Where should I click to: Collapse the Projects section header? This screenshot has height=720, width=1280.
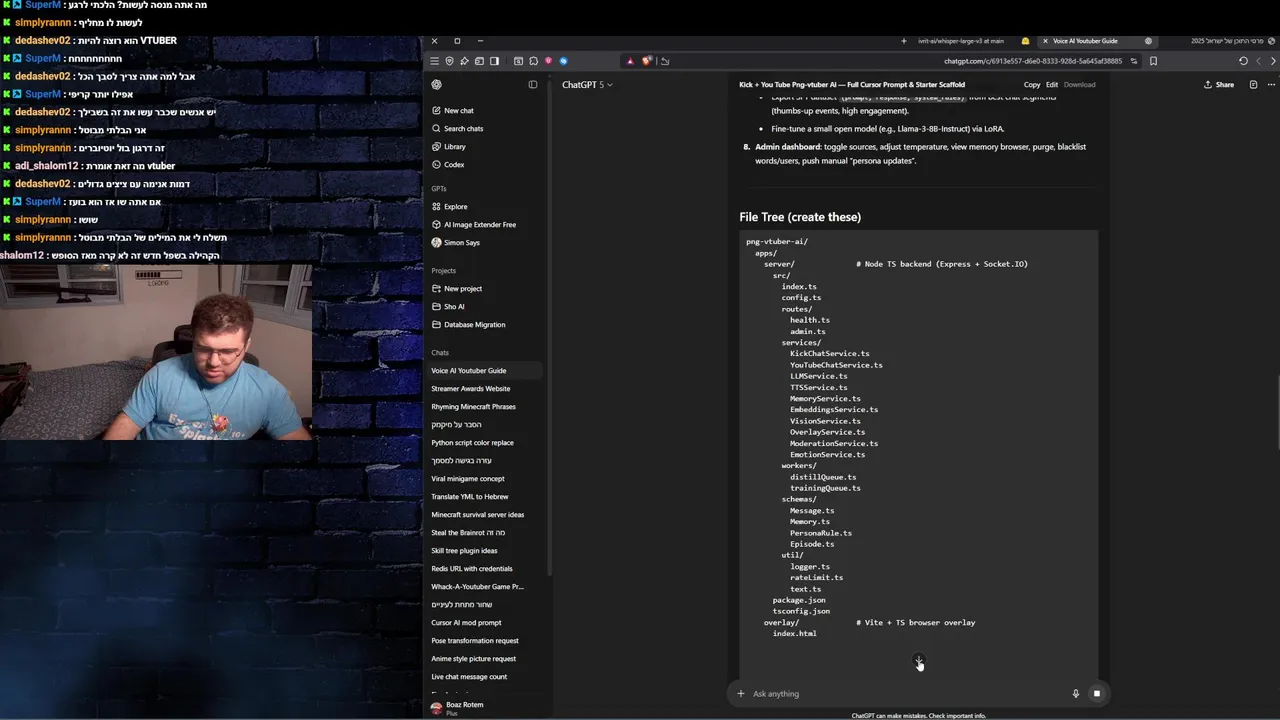pyautogui.click(x=443, y=271)
